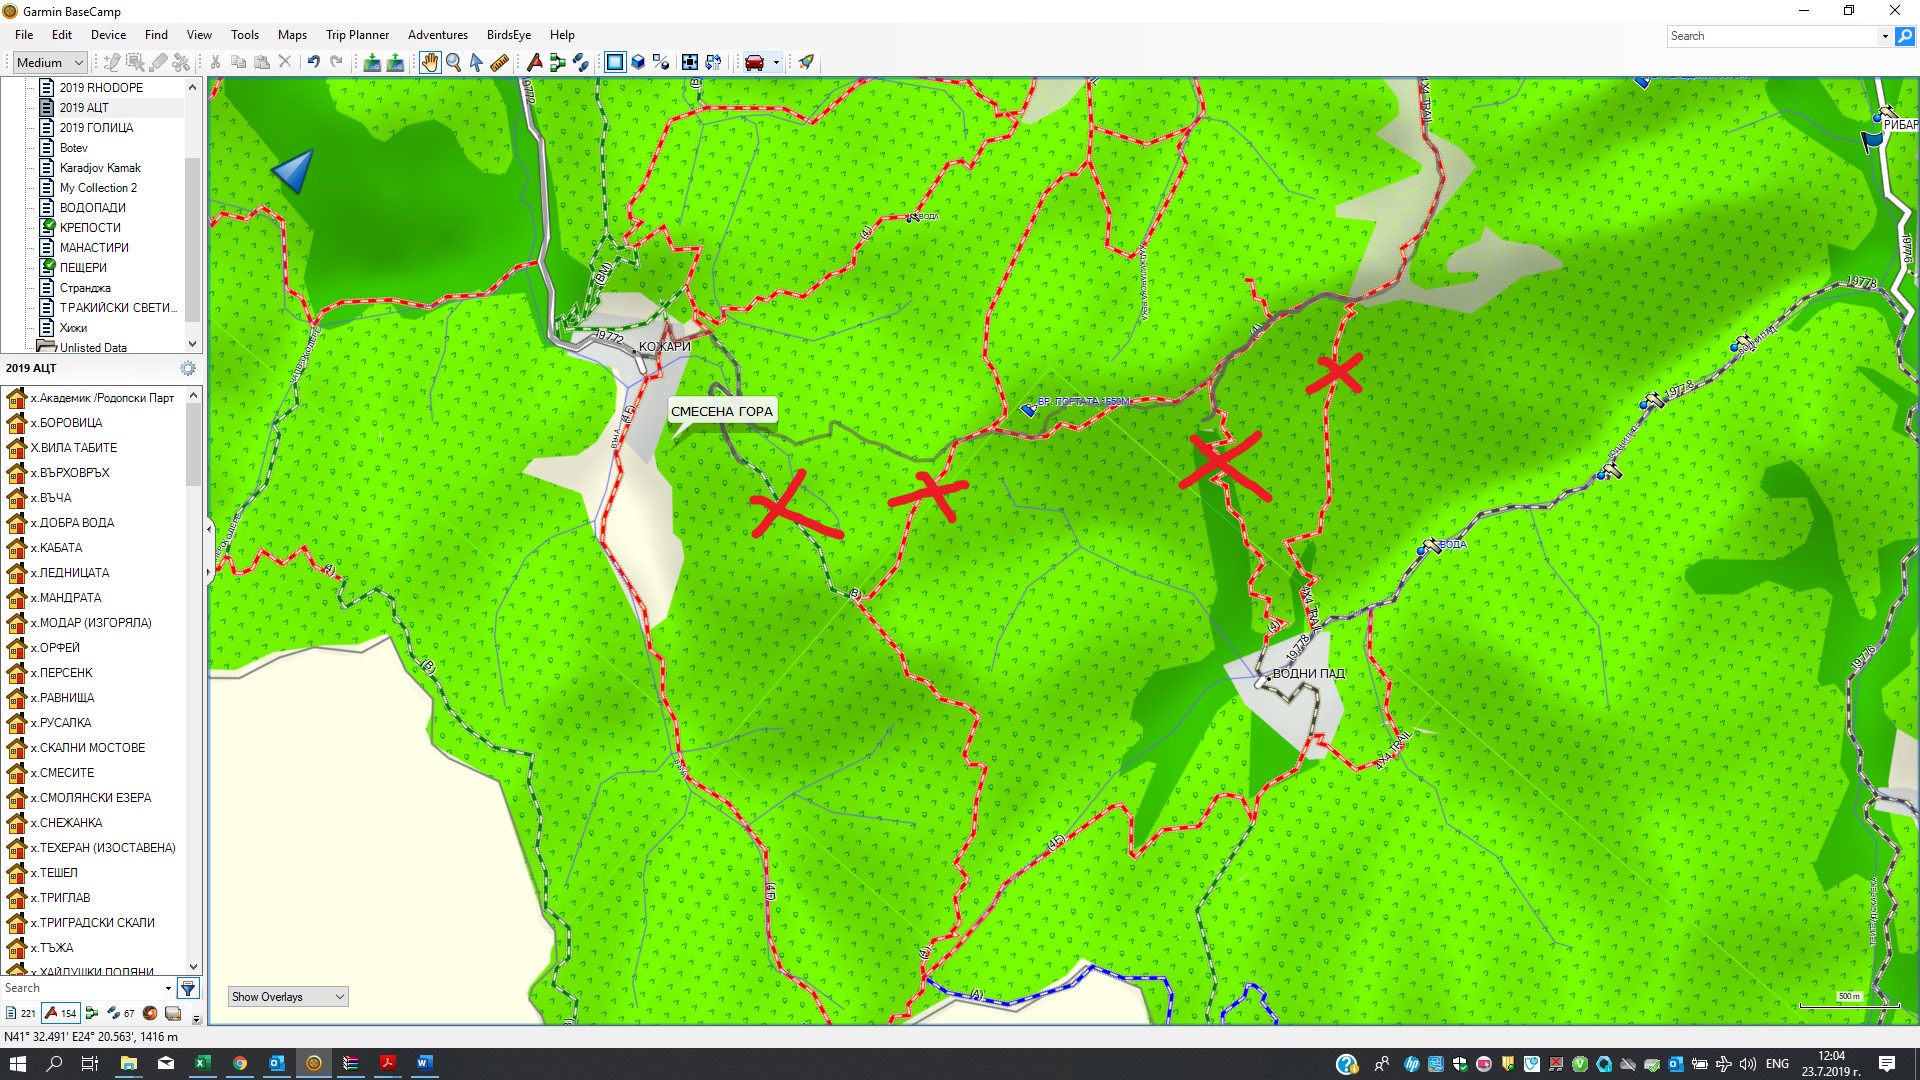Toggle the tracks filter showing 67
Image resolution: width=1920 pixels, height=1080 pixels.
coord(121,1013)
